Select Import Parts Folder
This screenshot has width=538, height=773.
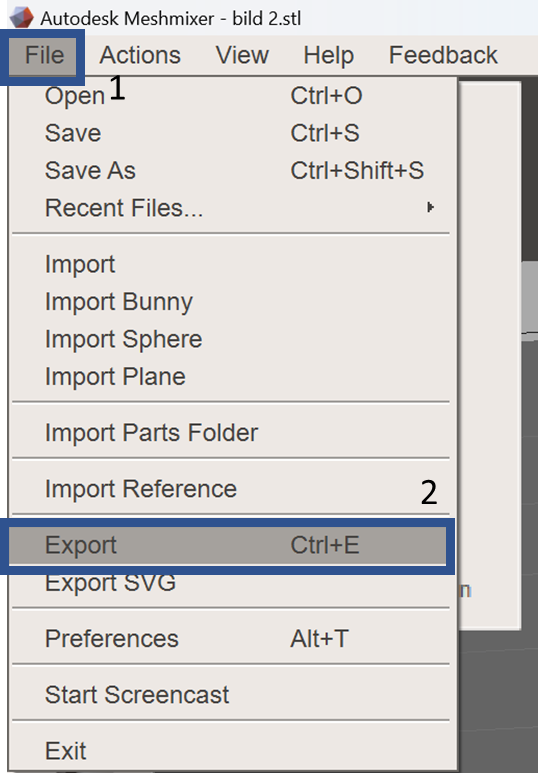231,433
